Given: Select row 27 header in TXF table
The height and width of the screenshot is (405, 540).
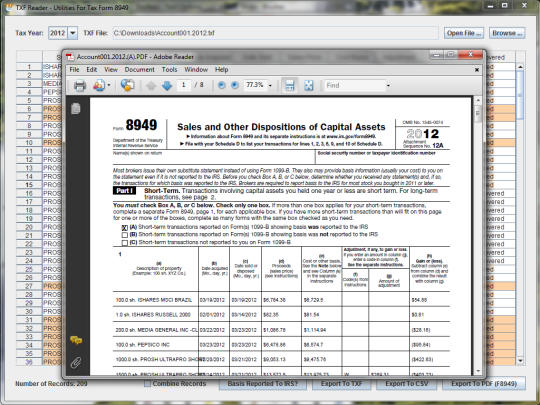Looking at the screenshot, I should 29,286.
